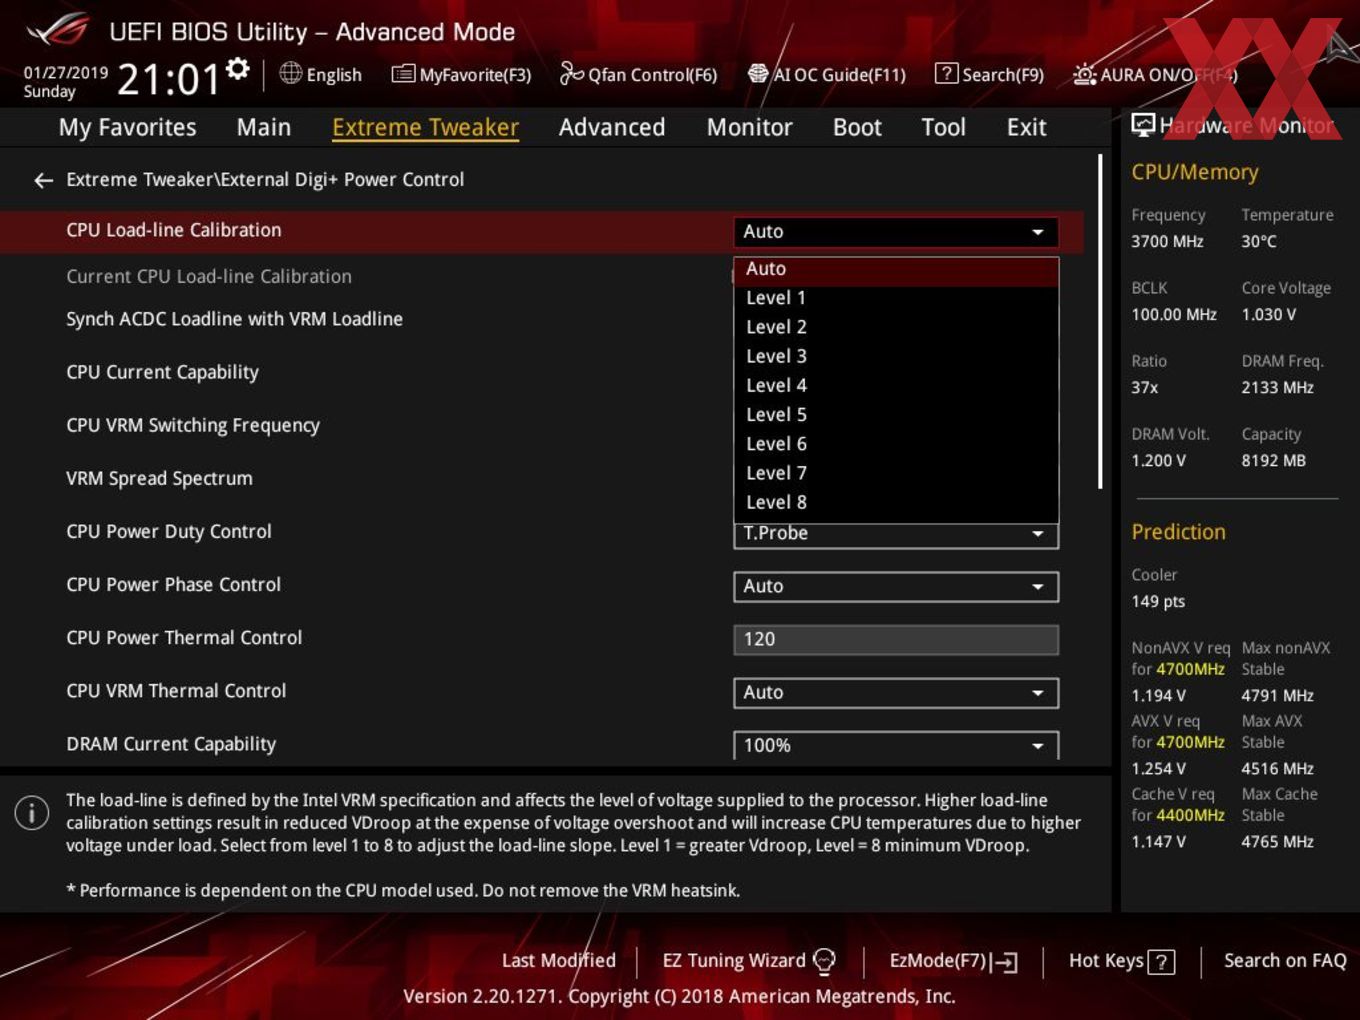Open the Boot tab
The image size is (1360, 1020).
[857, 128]
